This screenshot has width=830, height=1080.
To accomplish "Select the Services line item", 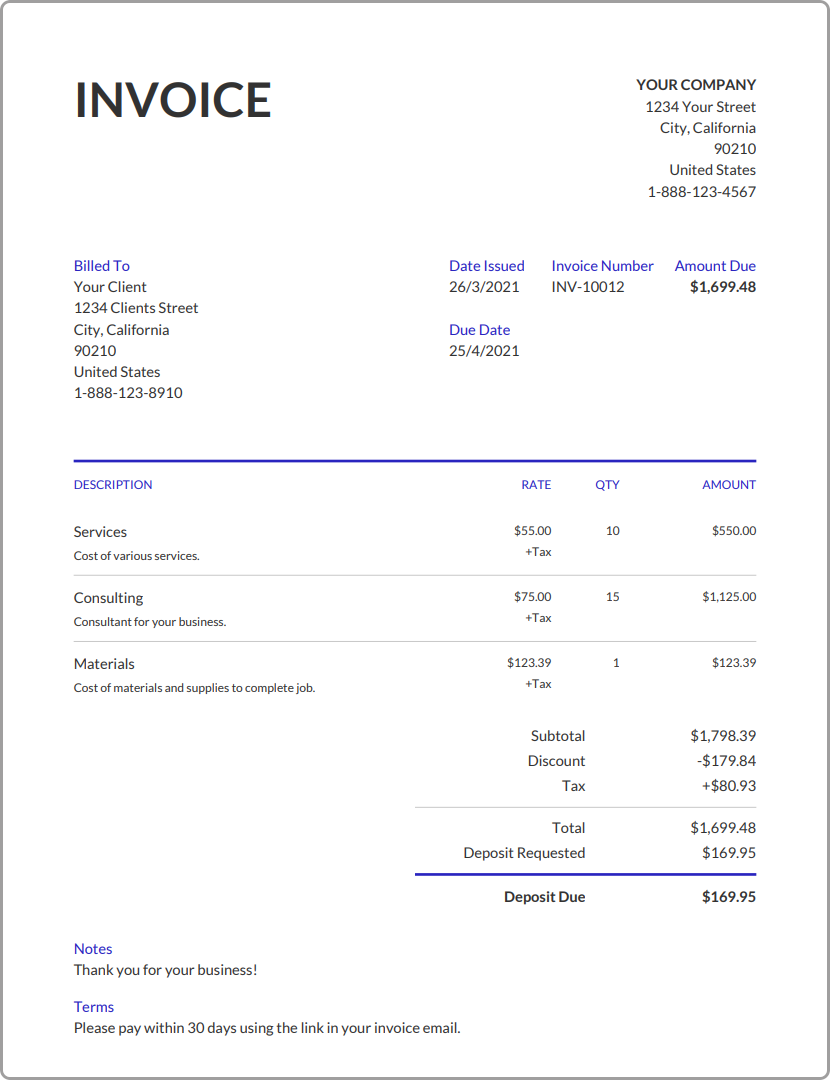I will (x=100, y=531).
